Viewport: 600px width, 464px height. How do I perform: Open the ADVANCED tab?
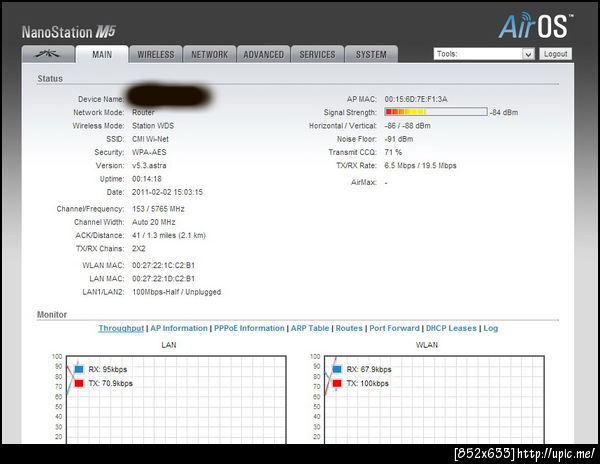coord(264,54)
